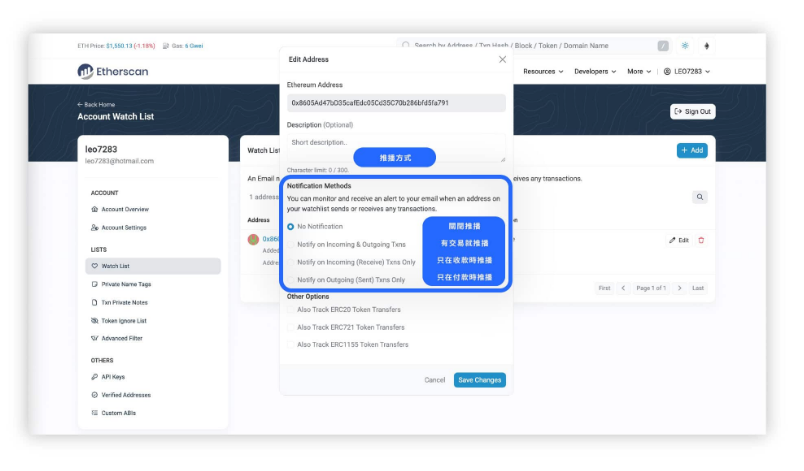Viewport: 804px width, 471px height.
Task: Enable Also Track ERC20 Token Transfers
Action: click(x=291, y=310)
